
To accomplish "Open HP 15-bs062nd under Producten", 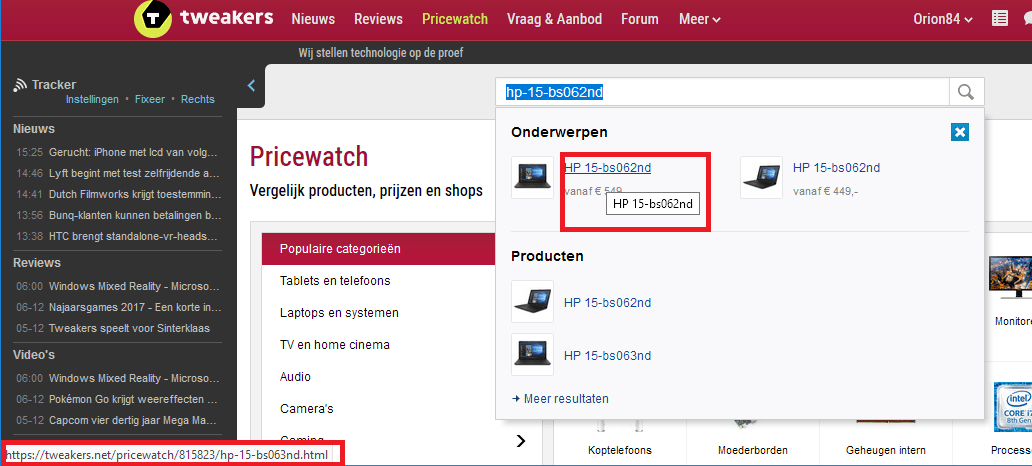I will [x=607, y=303].
